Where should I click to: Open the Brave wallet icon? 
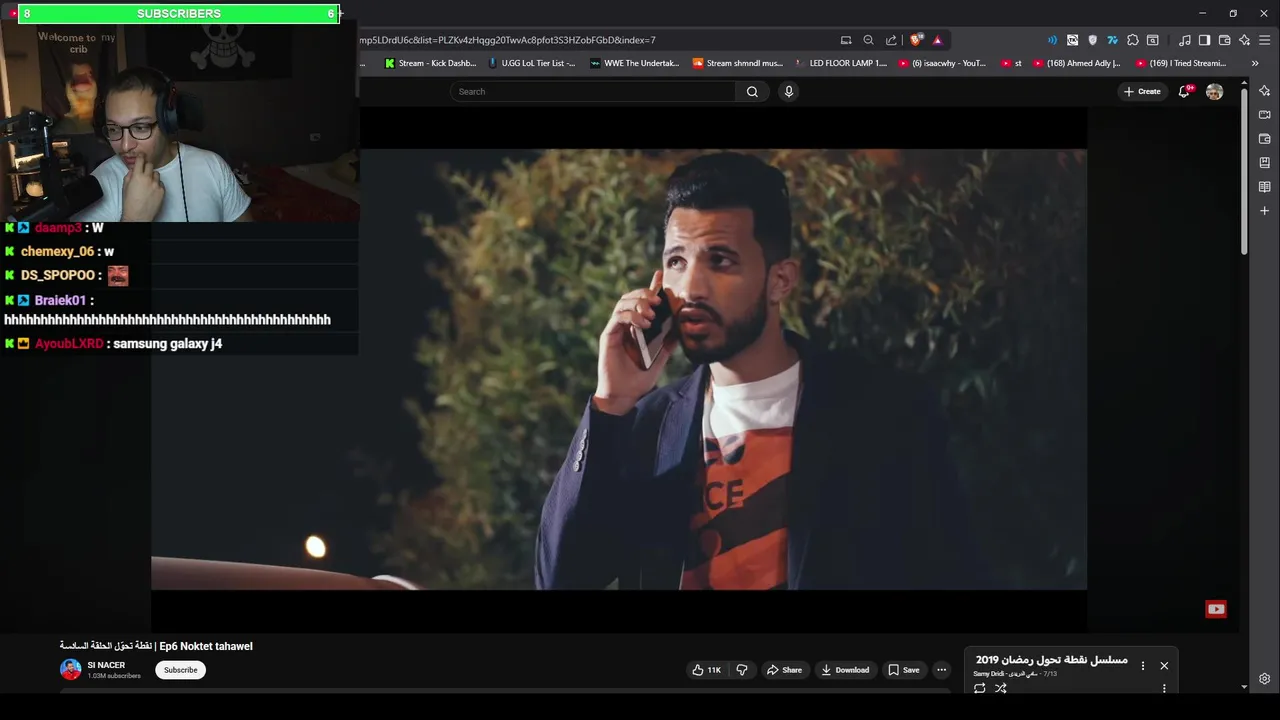pos(1224,40)
